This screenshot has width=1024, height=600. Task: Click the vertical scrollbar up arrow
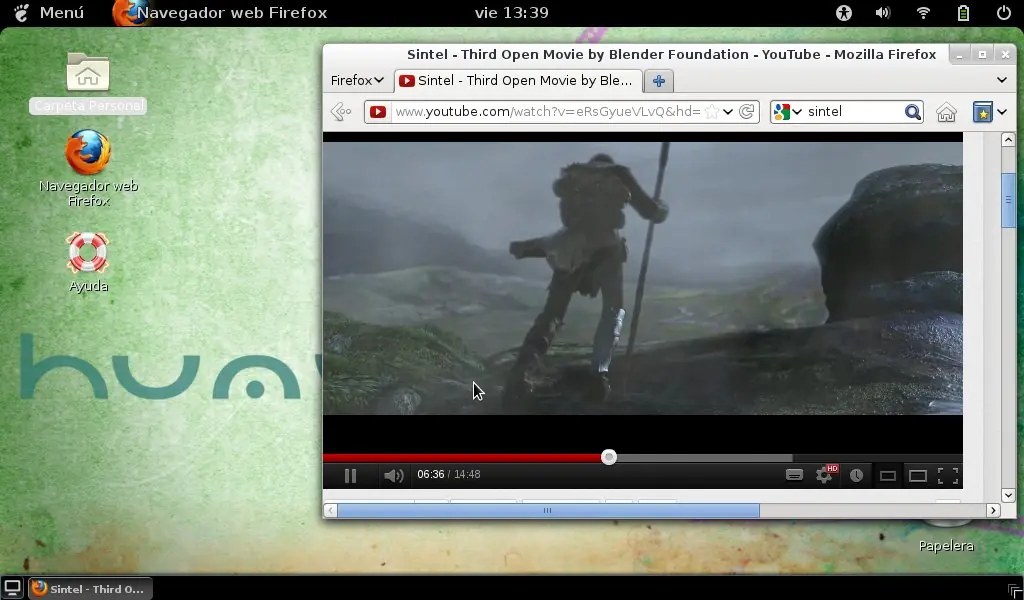click(x=1008, y=139)
